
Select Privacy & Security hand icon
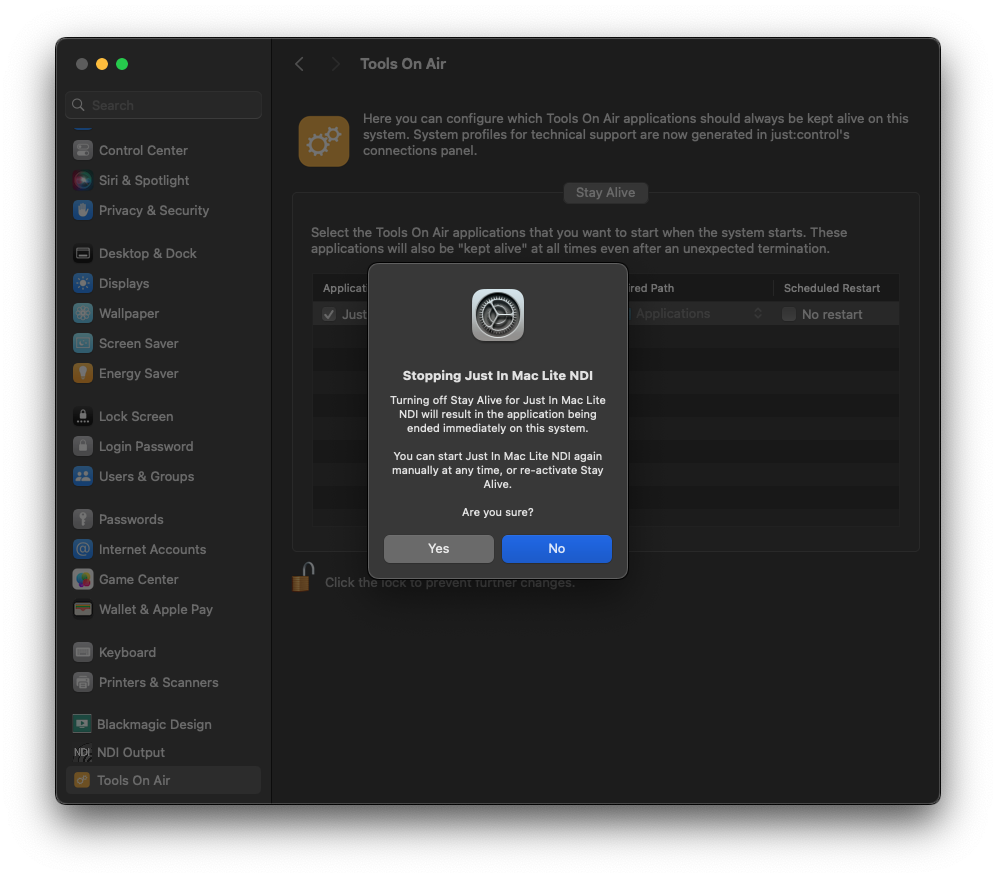click(83, 210)
